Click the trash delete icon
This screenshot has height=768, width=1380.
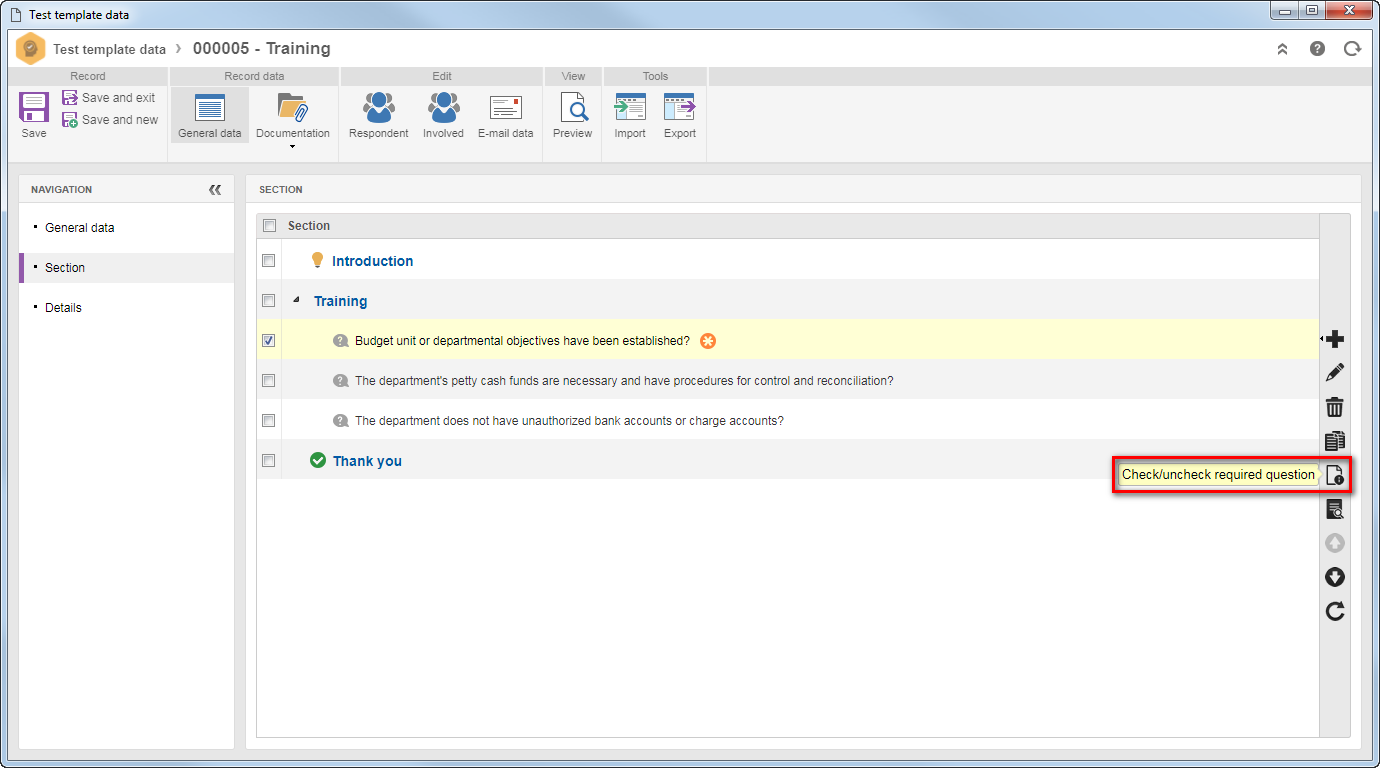click(x=1335, y=407)
